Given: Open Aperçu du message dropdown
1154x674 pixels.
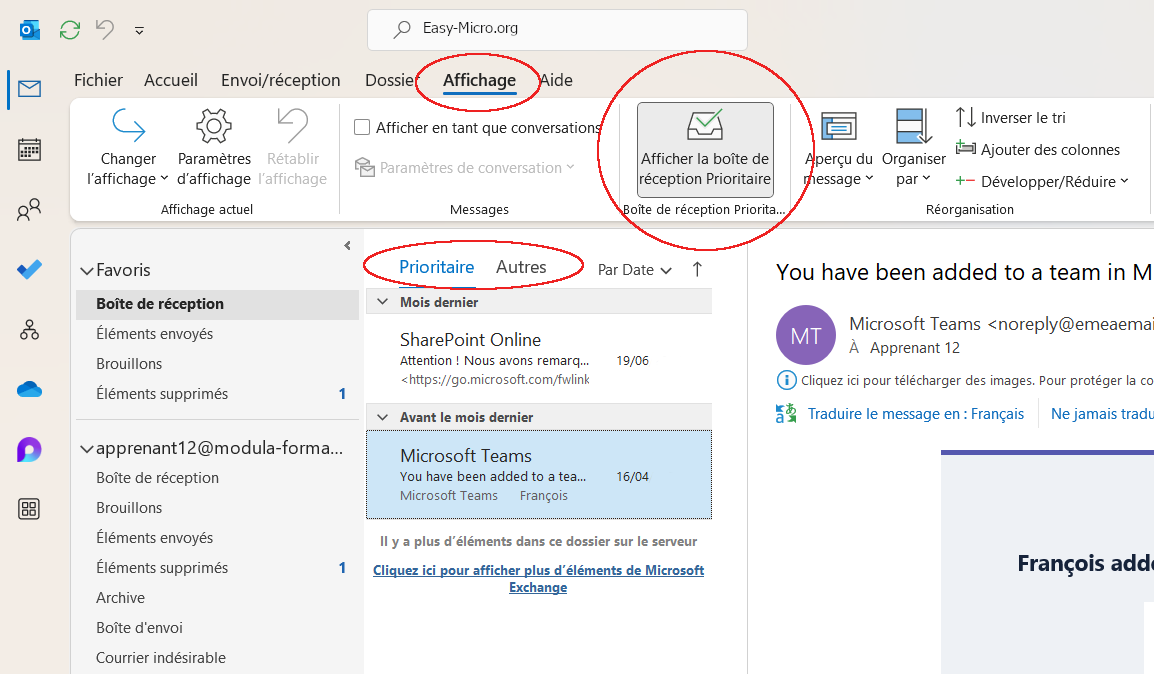Looking at the screenshot, I should point(839,148).
